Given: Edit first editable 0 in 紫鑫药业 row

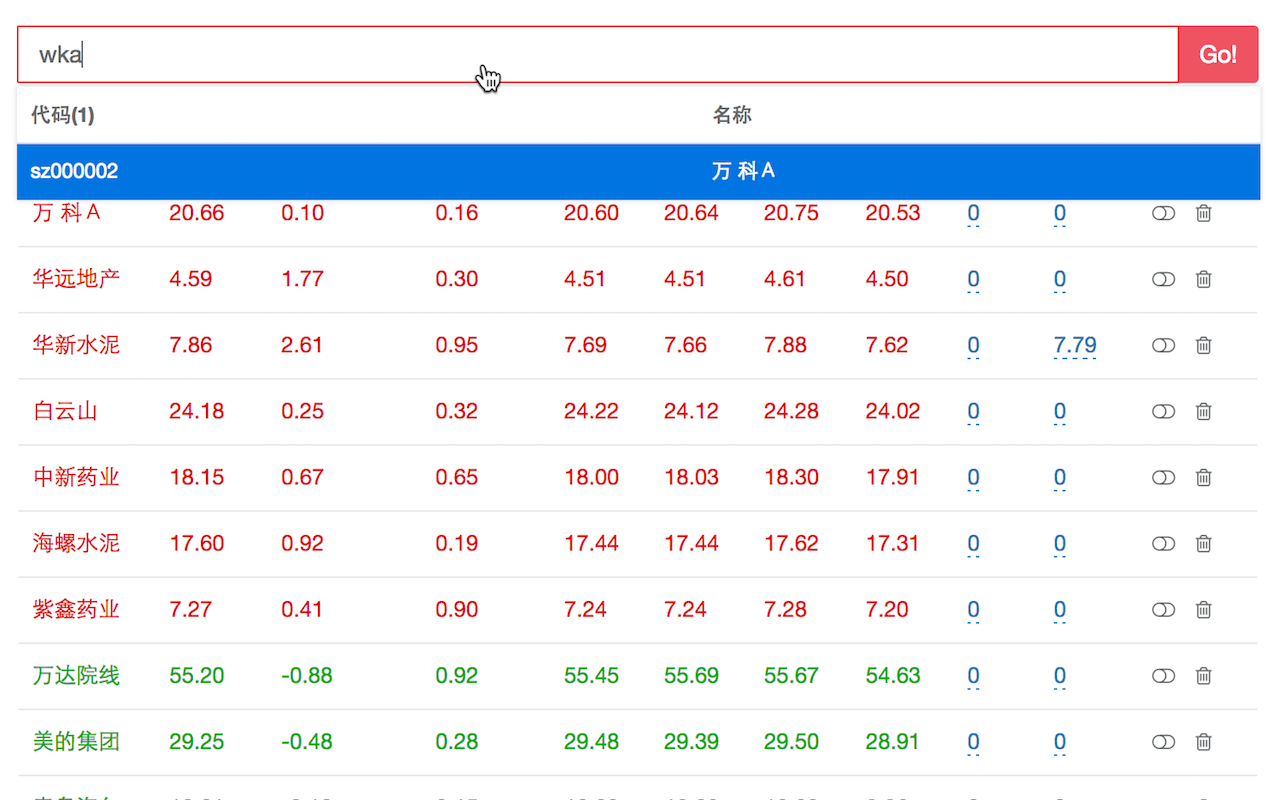Looking at the screenshot, I should (x=973, y=610).
